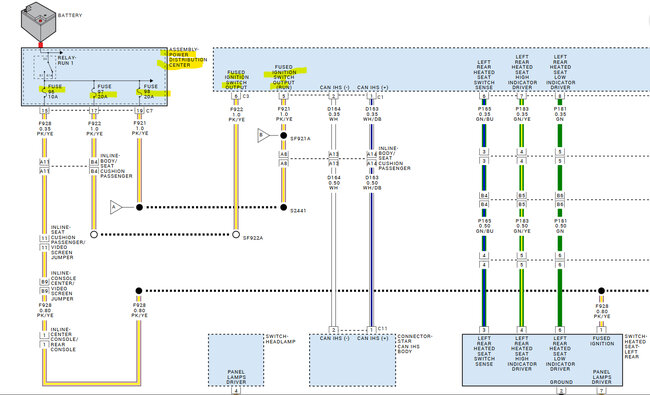Select the P165 0.50 GN/BU wire label
The height and width of the screenshot is (395, 650).
(484, 226)
